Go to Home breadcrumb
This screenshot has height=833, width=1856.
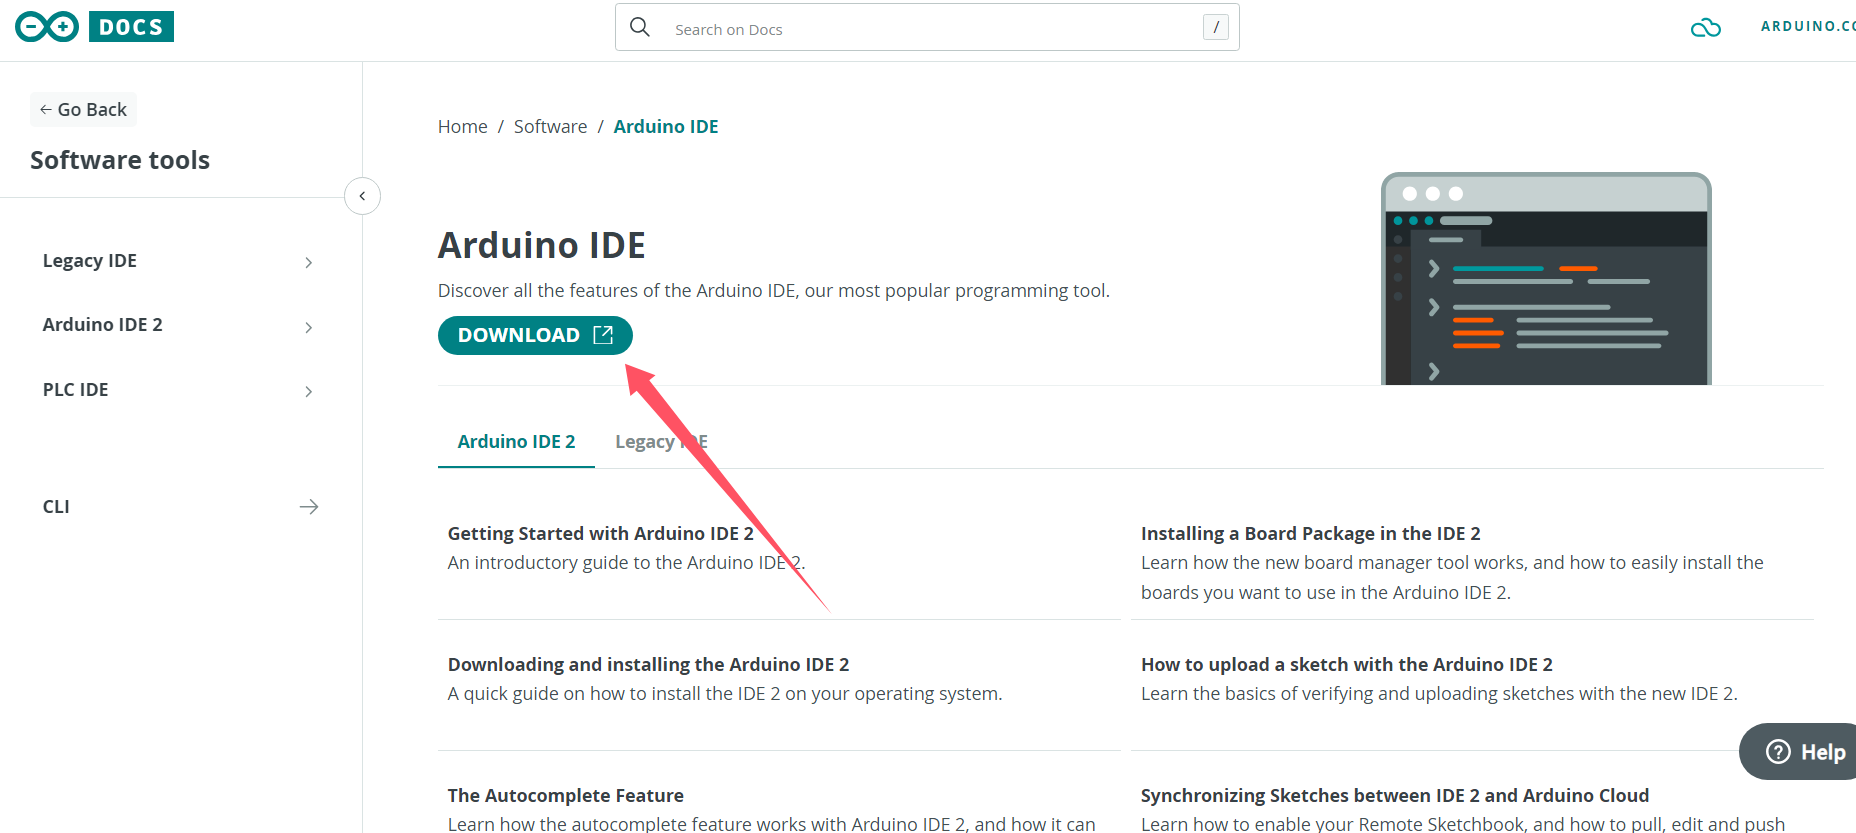[462, 127]
